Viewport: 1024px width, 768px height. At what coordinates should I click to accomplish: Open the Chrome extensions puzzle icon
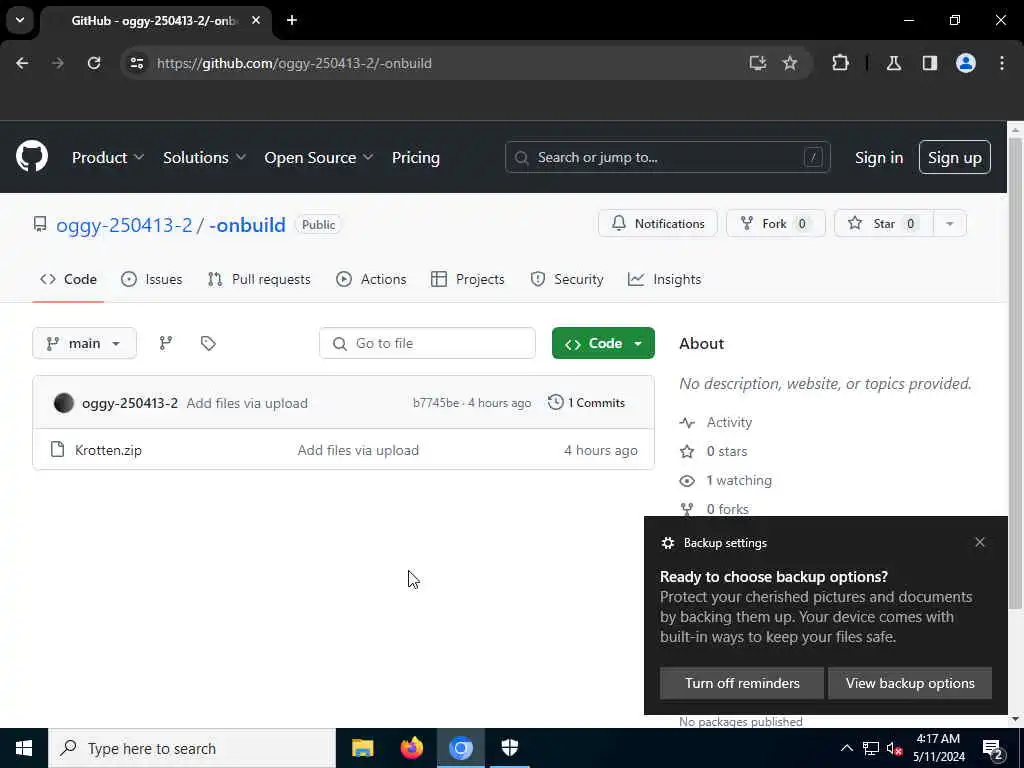click(x=840, y=63)
